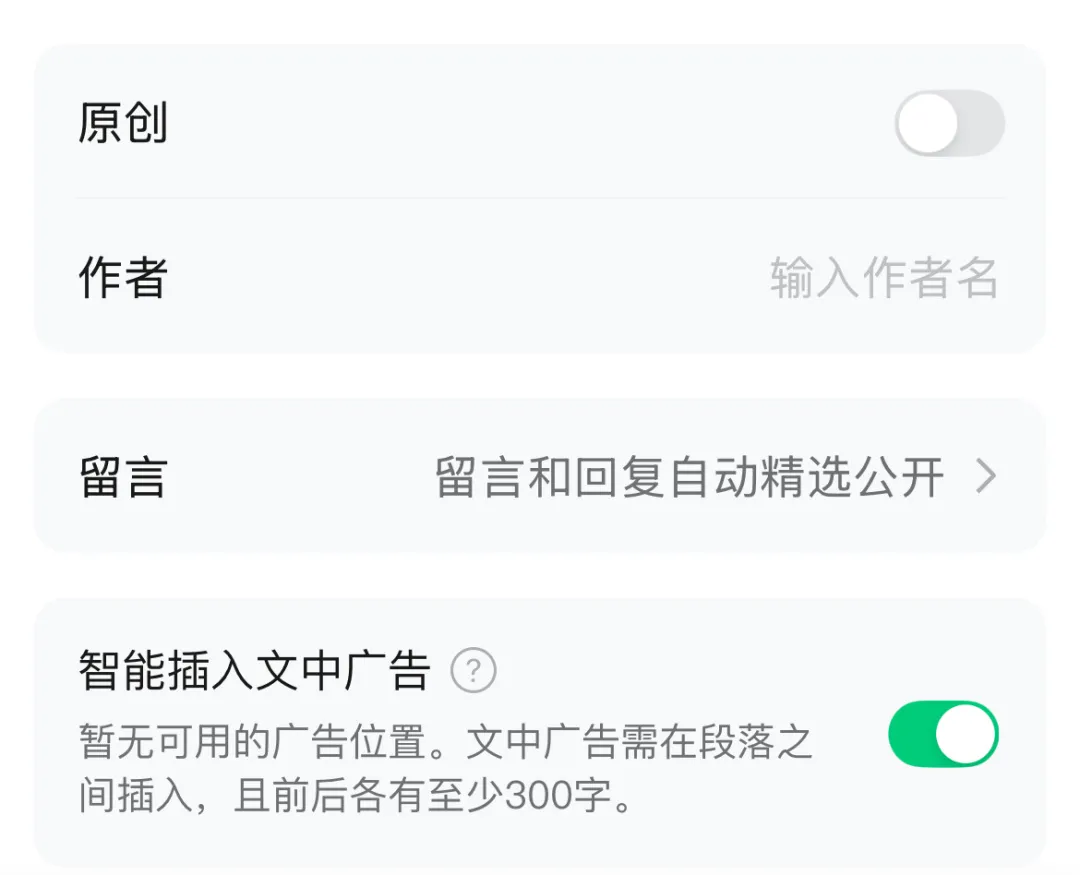1080x875 pixels.
Task: Tap the green track of the ad insertion switch
Action: [911, 734]
